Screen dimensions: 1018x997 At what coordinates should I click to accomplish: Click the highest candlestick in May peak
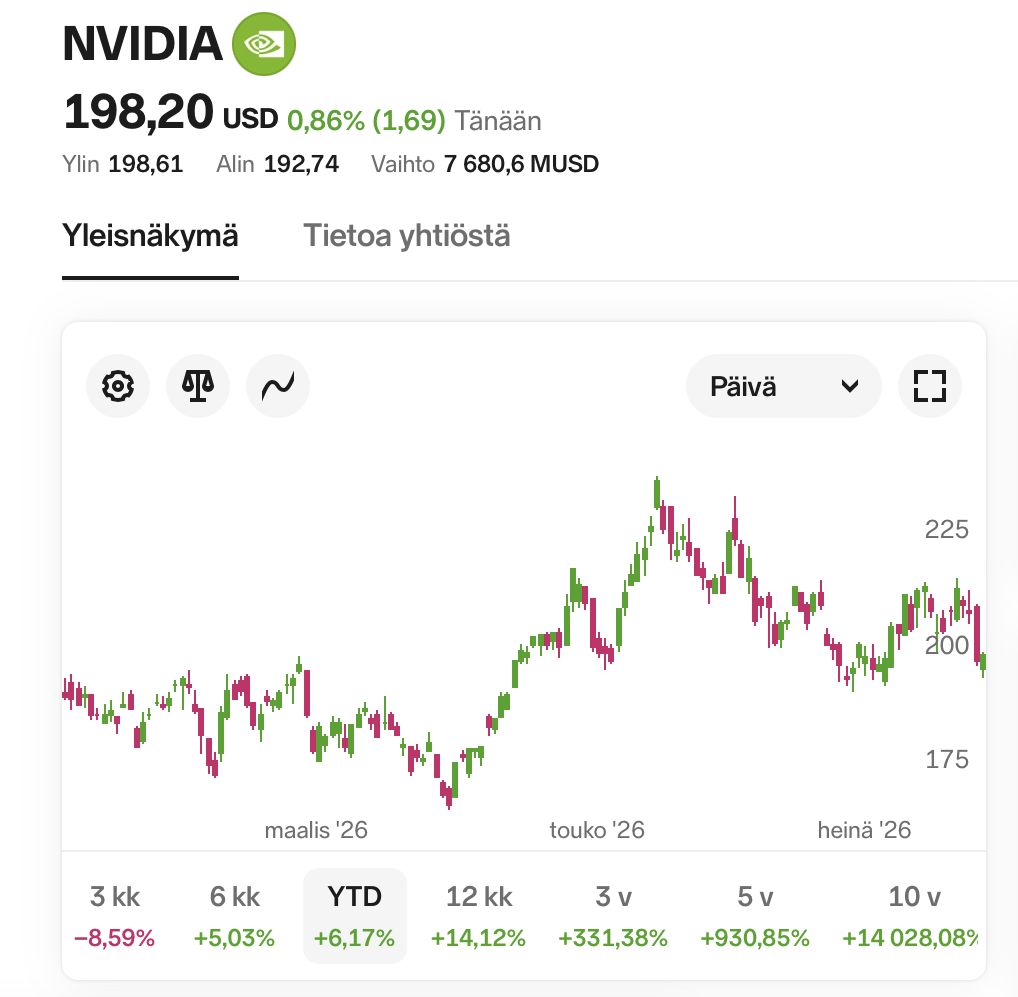pos(657,493)
